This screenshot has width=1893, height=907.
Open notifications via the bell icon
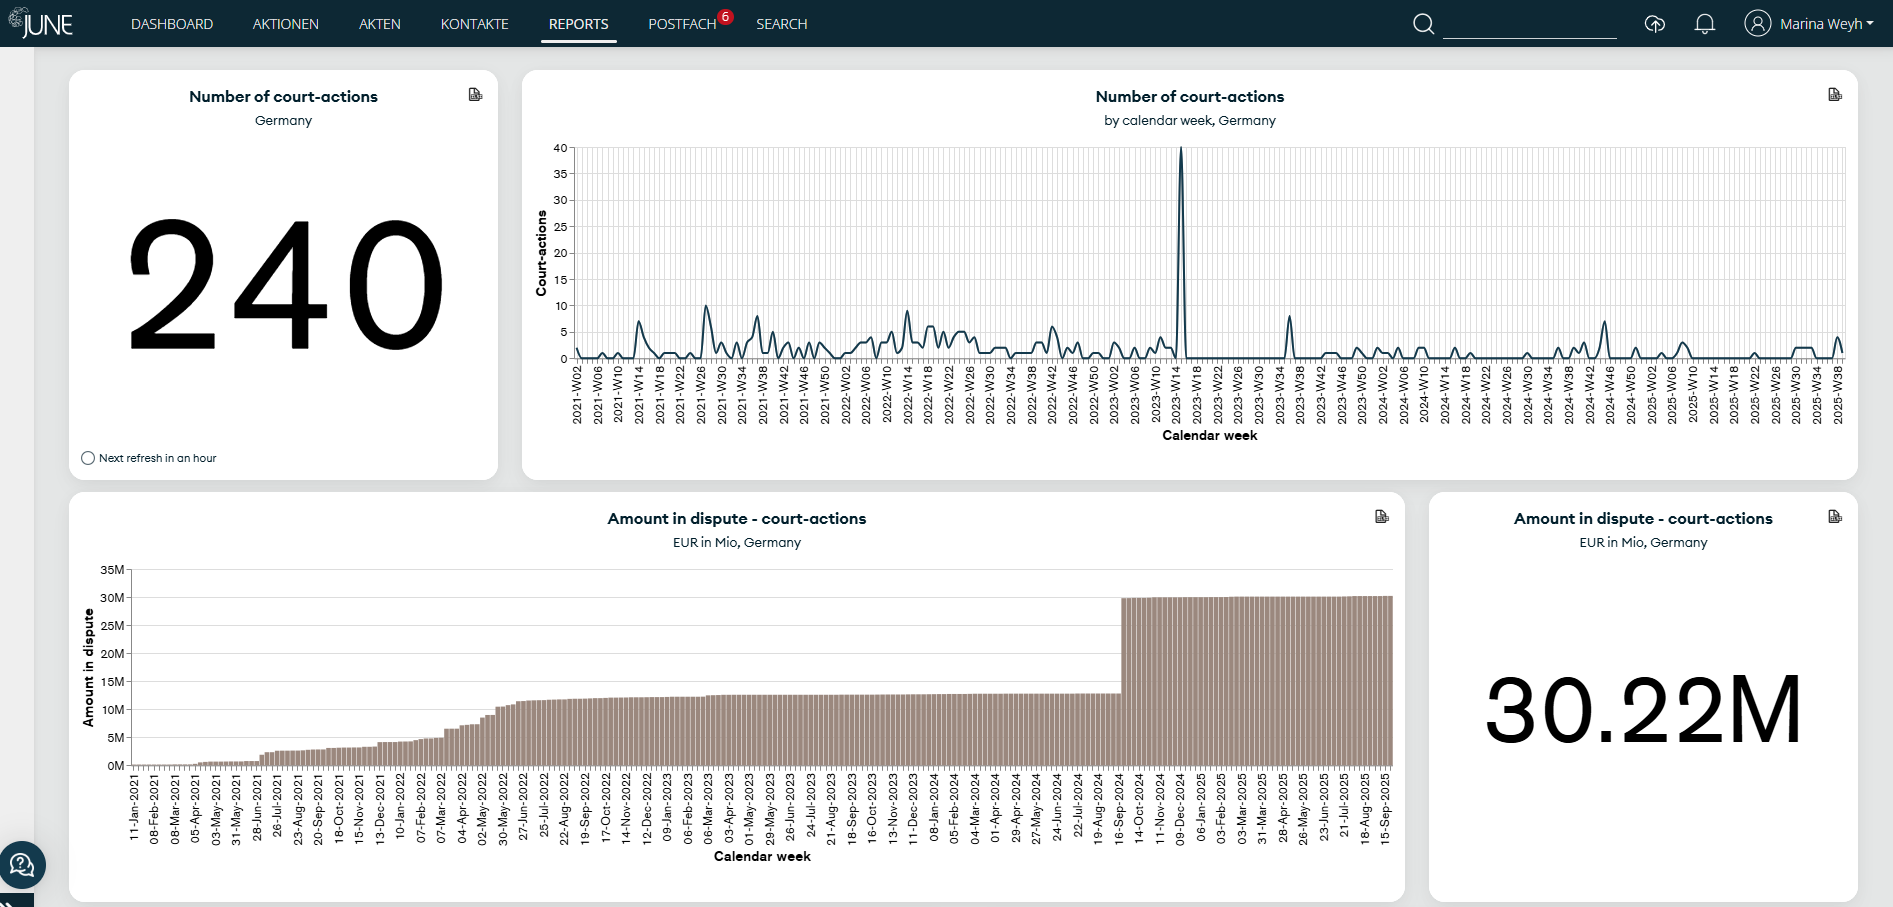[x=1706, y=23]
